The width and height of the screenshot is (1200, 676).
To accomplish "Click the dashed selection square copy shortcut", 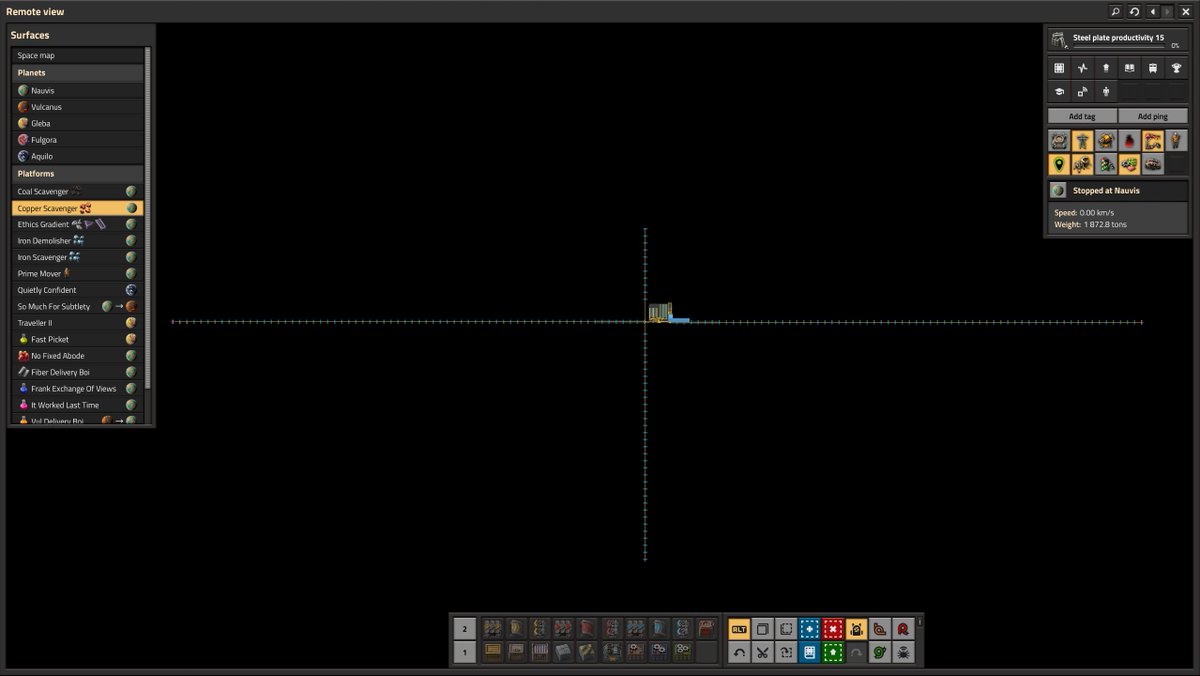I will click(786, 629).
